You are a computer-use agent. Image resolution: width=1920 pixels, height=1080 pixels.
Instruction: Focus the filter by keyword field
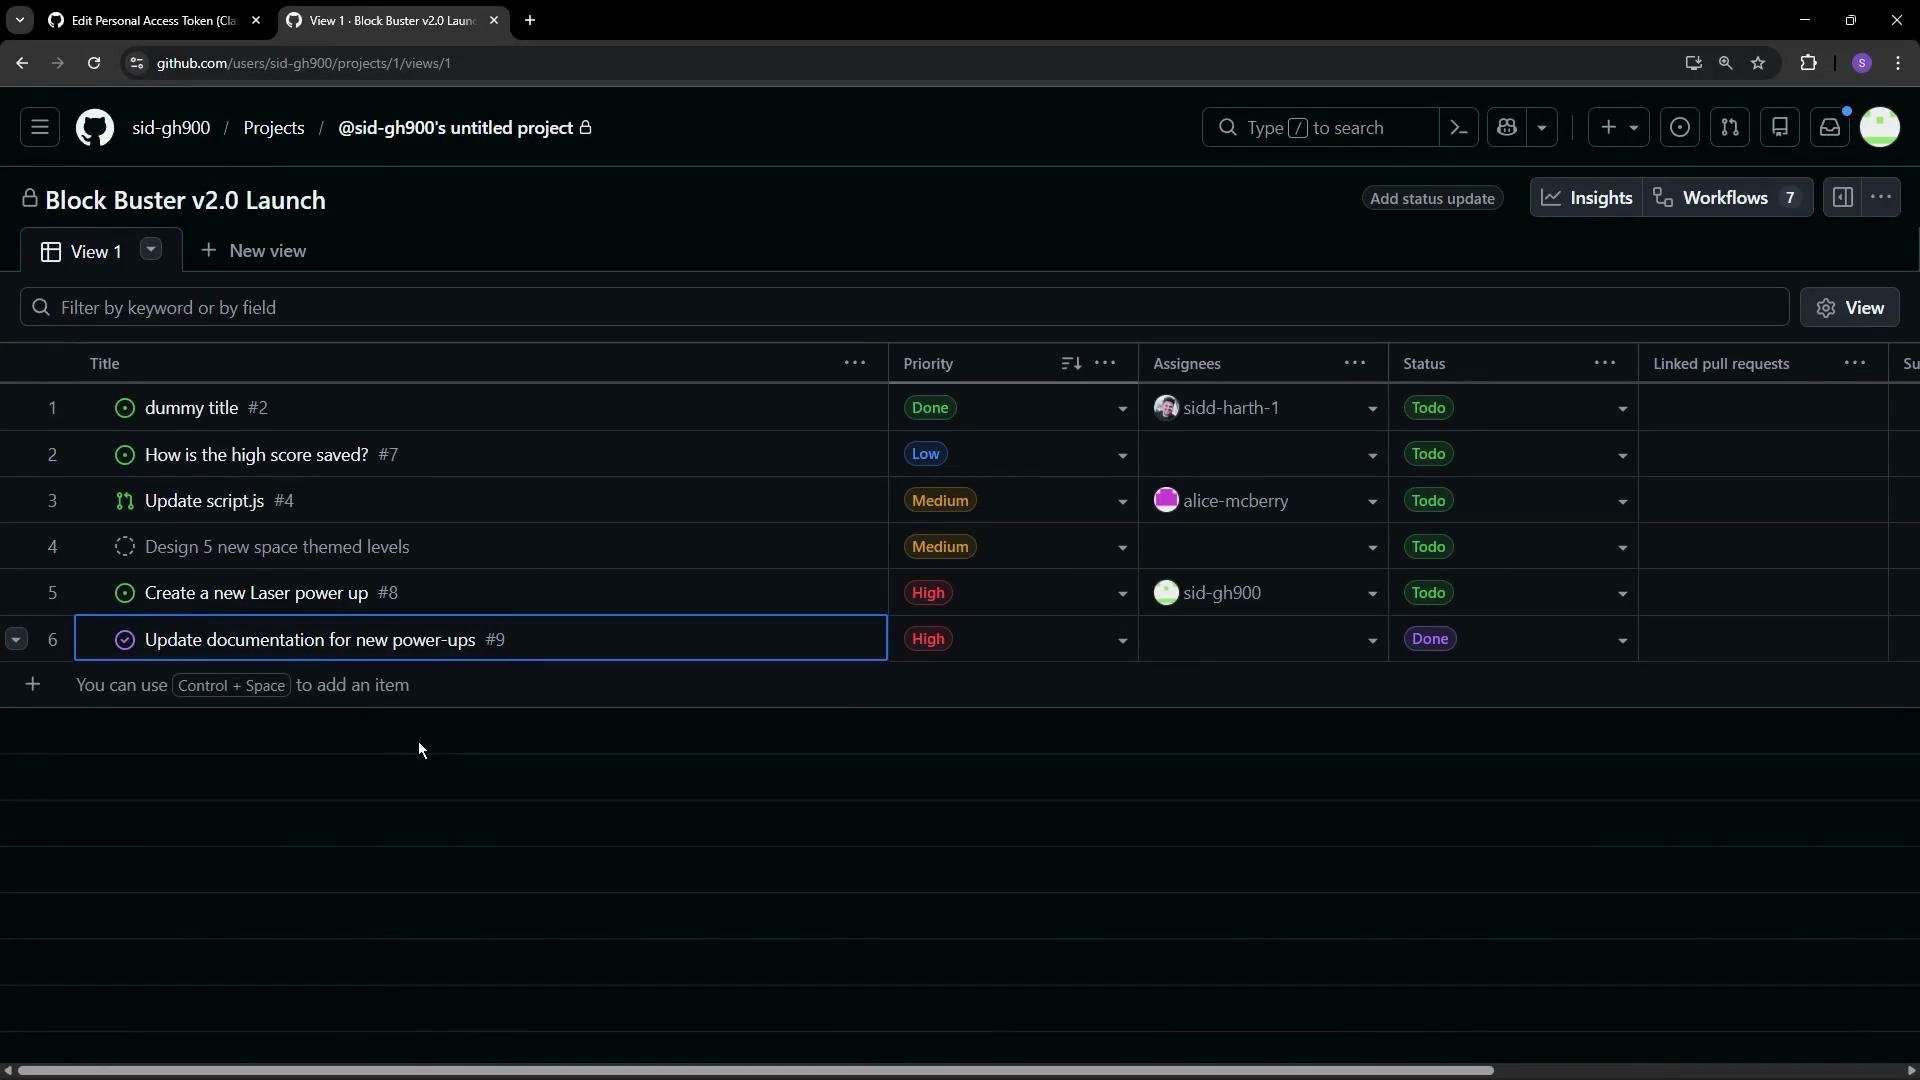pyautogui.click(x=904, y=308)
